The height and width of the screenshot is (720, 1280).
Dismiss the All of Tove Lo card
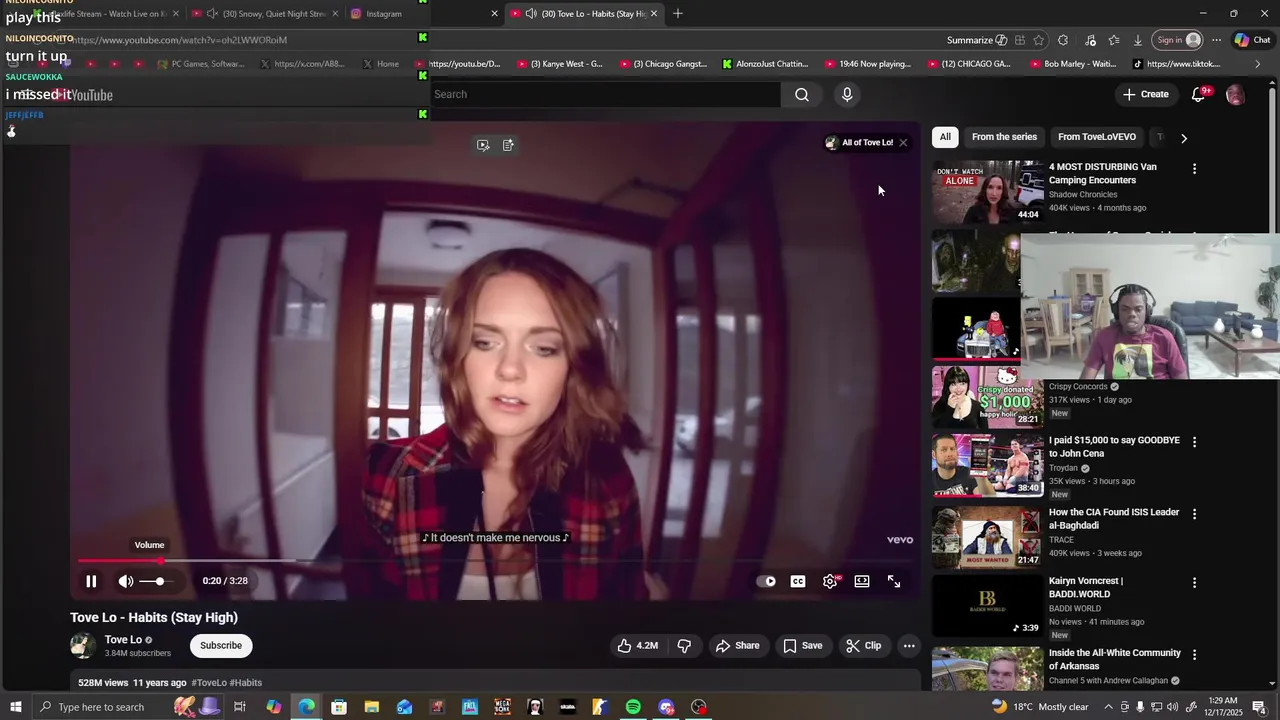point(903,143)
